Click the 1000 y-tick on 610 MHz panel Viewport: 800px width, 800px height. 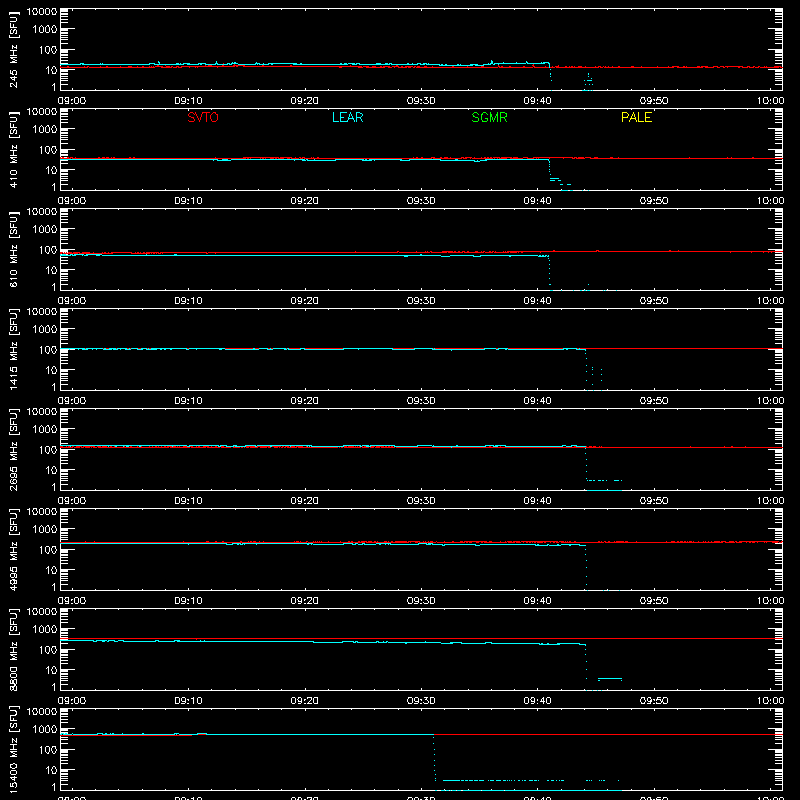[x=45, y=229]
